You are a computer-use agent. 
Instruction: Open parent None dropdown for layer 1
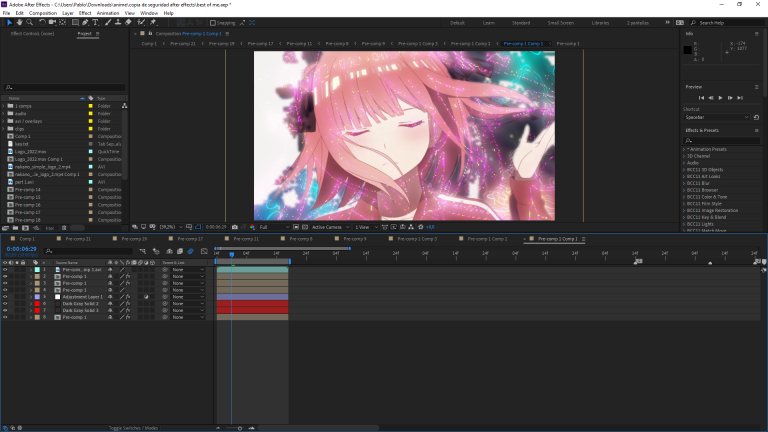click(x=188, y=269)
